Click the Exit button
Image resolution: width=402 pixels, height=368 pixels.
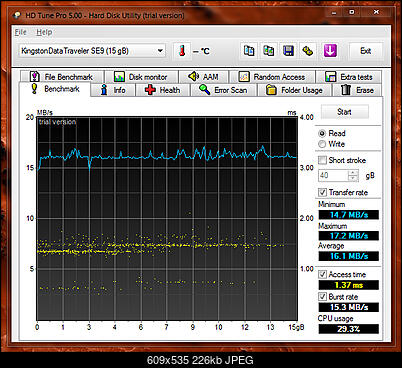coord(366,51)
